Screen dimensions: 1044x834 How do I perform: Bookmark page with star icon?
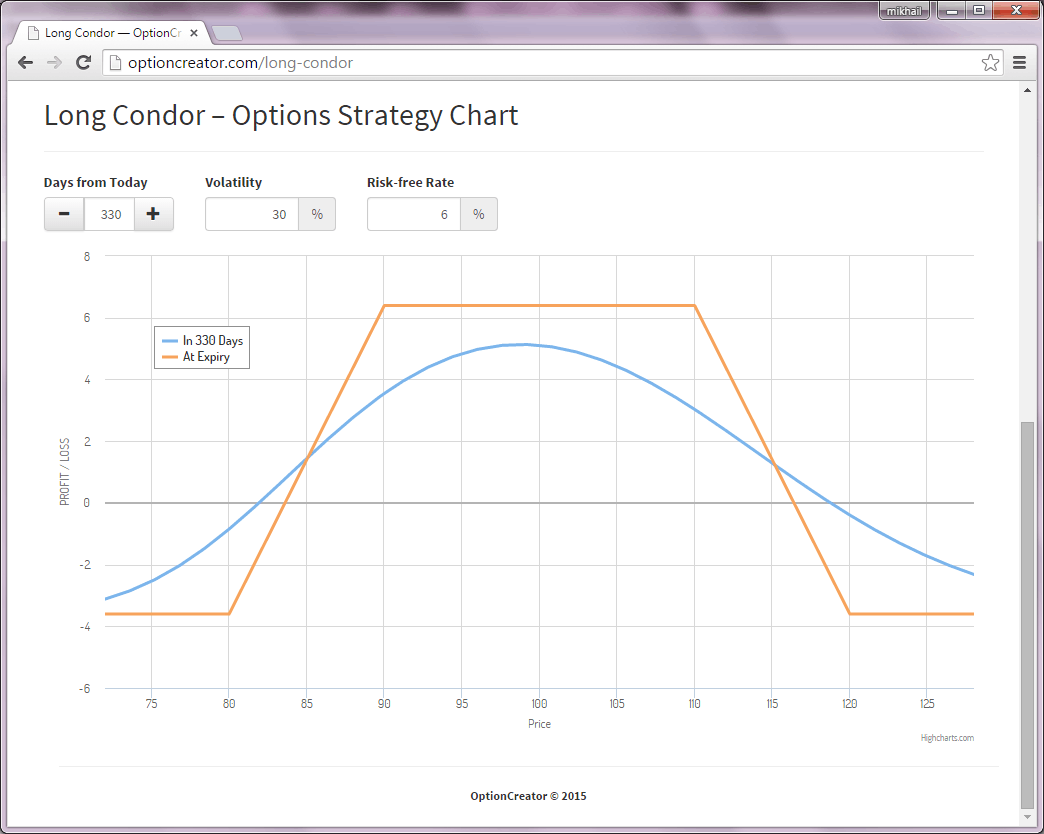click(x=990, y=63)
